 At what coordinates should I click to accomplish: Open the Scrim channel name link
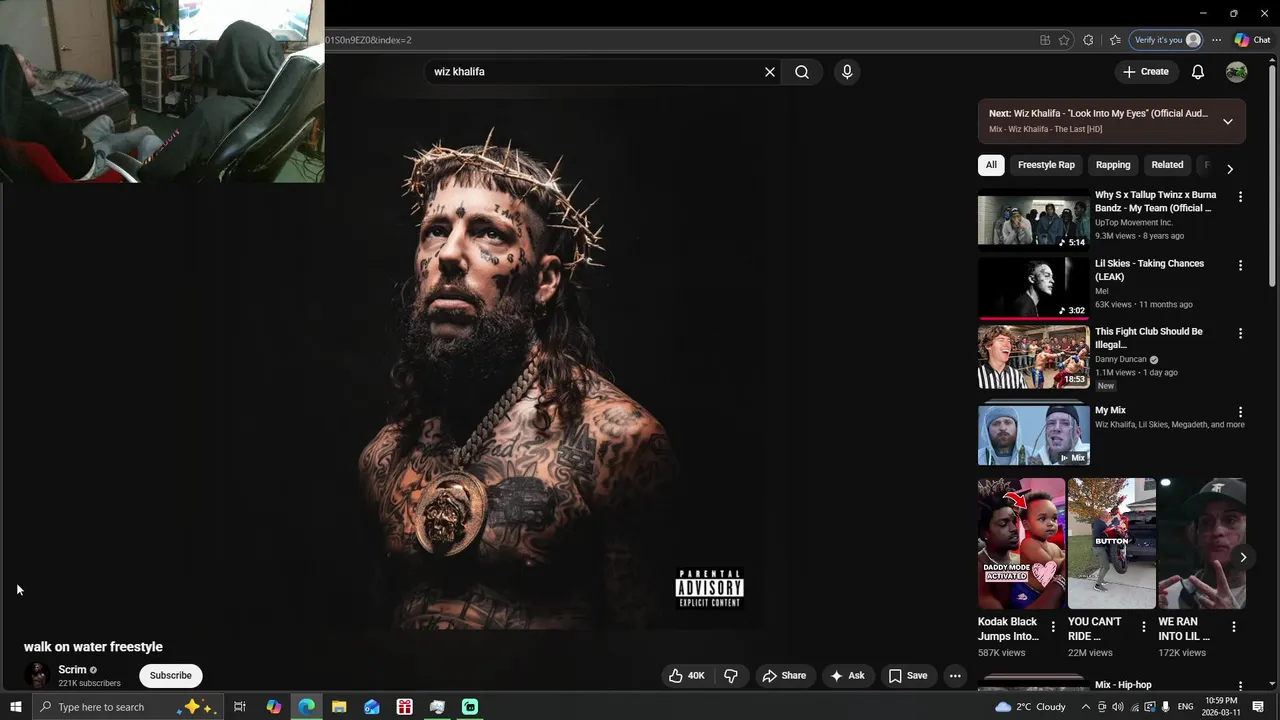(72, 670)
